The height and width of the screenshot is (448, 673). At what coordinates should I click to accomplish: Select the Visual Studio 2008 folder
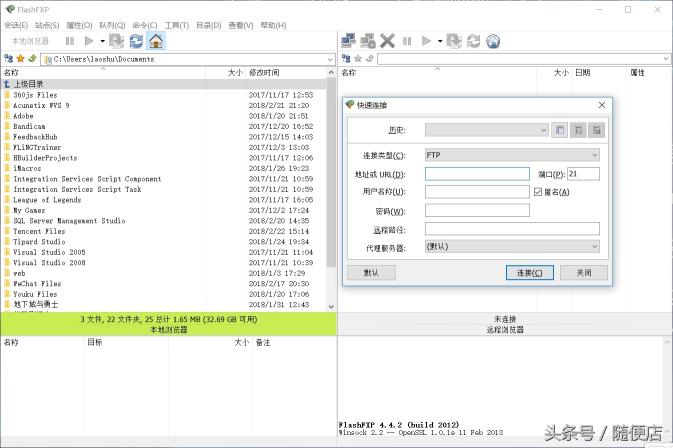point(49,263)
